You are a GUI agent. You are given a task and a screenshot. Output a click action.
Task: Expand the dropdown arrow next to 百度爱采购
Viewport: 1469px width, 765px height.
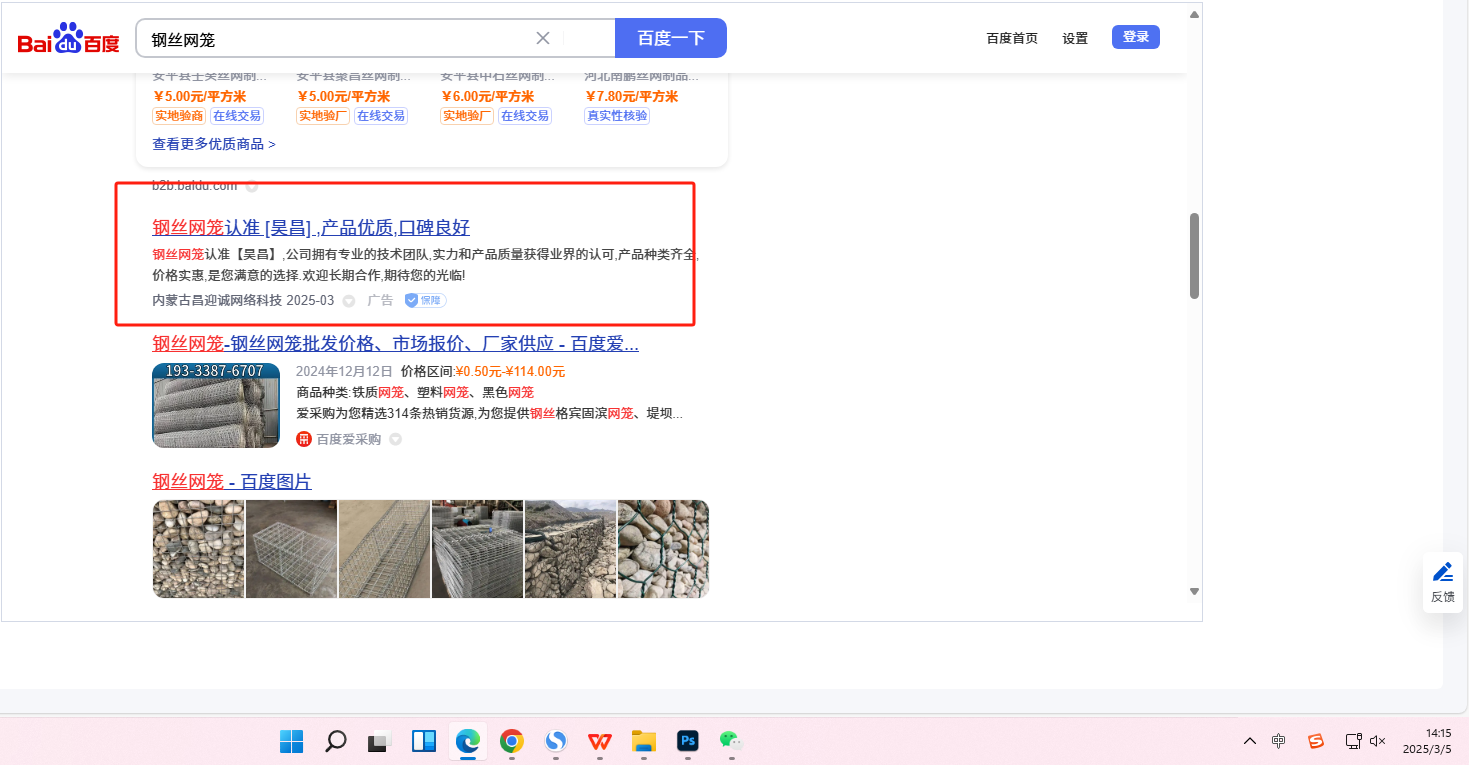395,440
